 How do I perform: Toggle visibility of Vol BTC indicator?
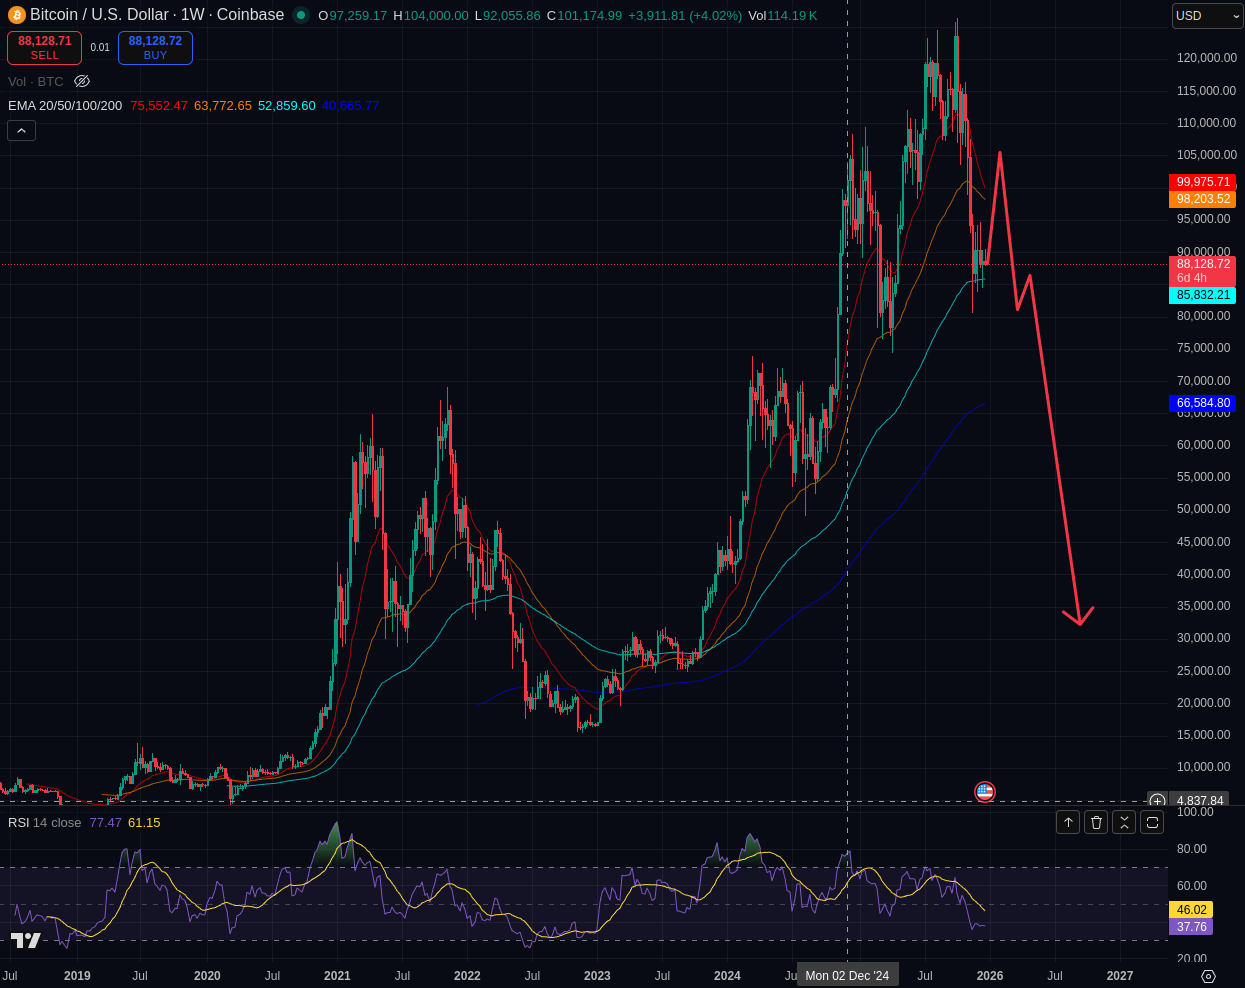[82, 81]
